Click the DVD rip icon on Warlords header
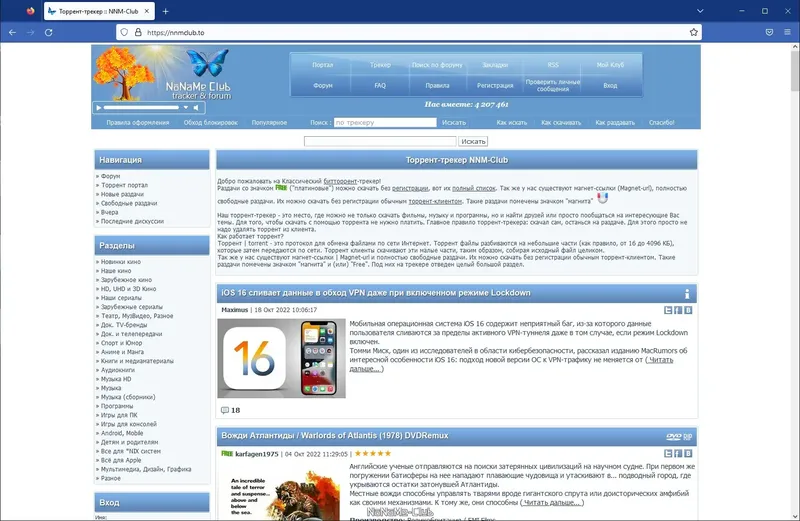Image resolution: width=800 pixels, height=521 pixels. point(679,436)
